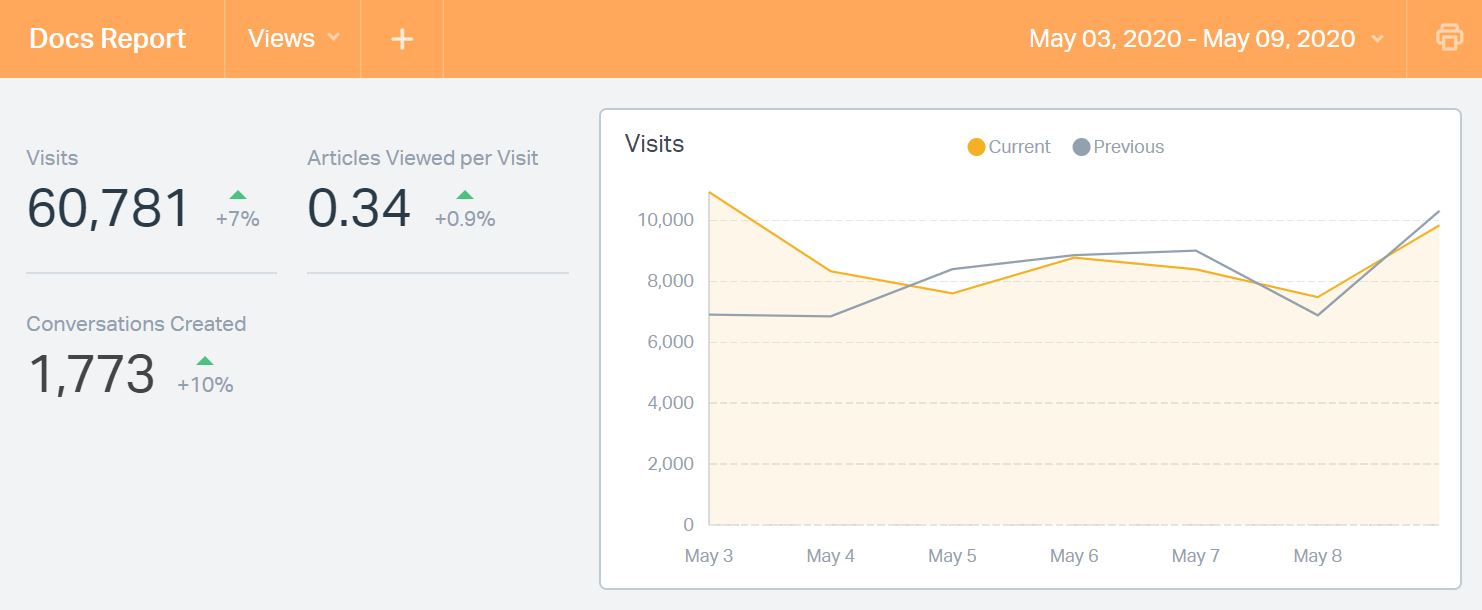Select the Articles Viewed per Visit value 0.34

(x=359, y=209)
